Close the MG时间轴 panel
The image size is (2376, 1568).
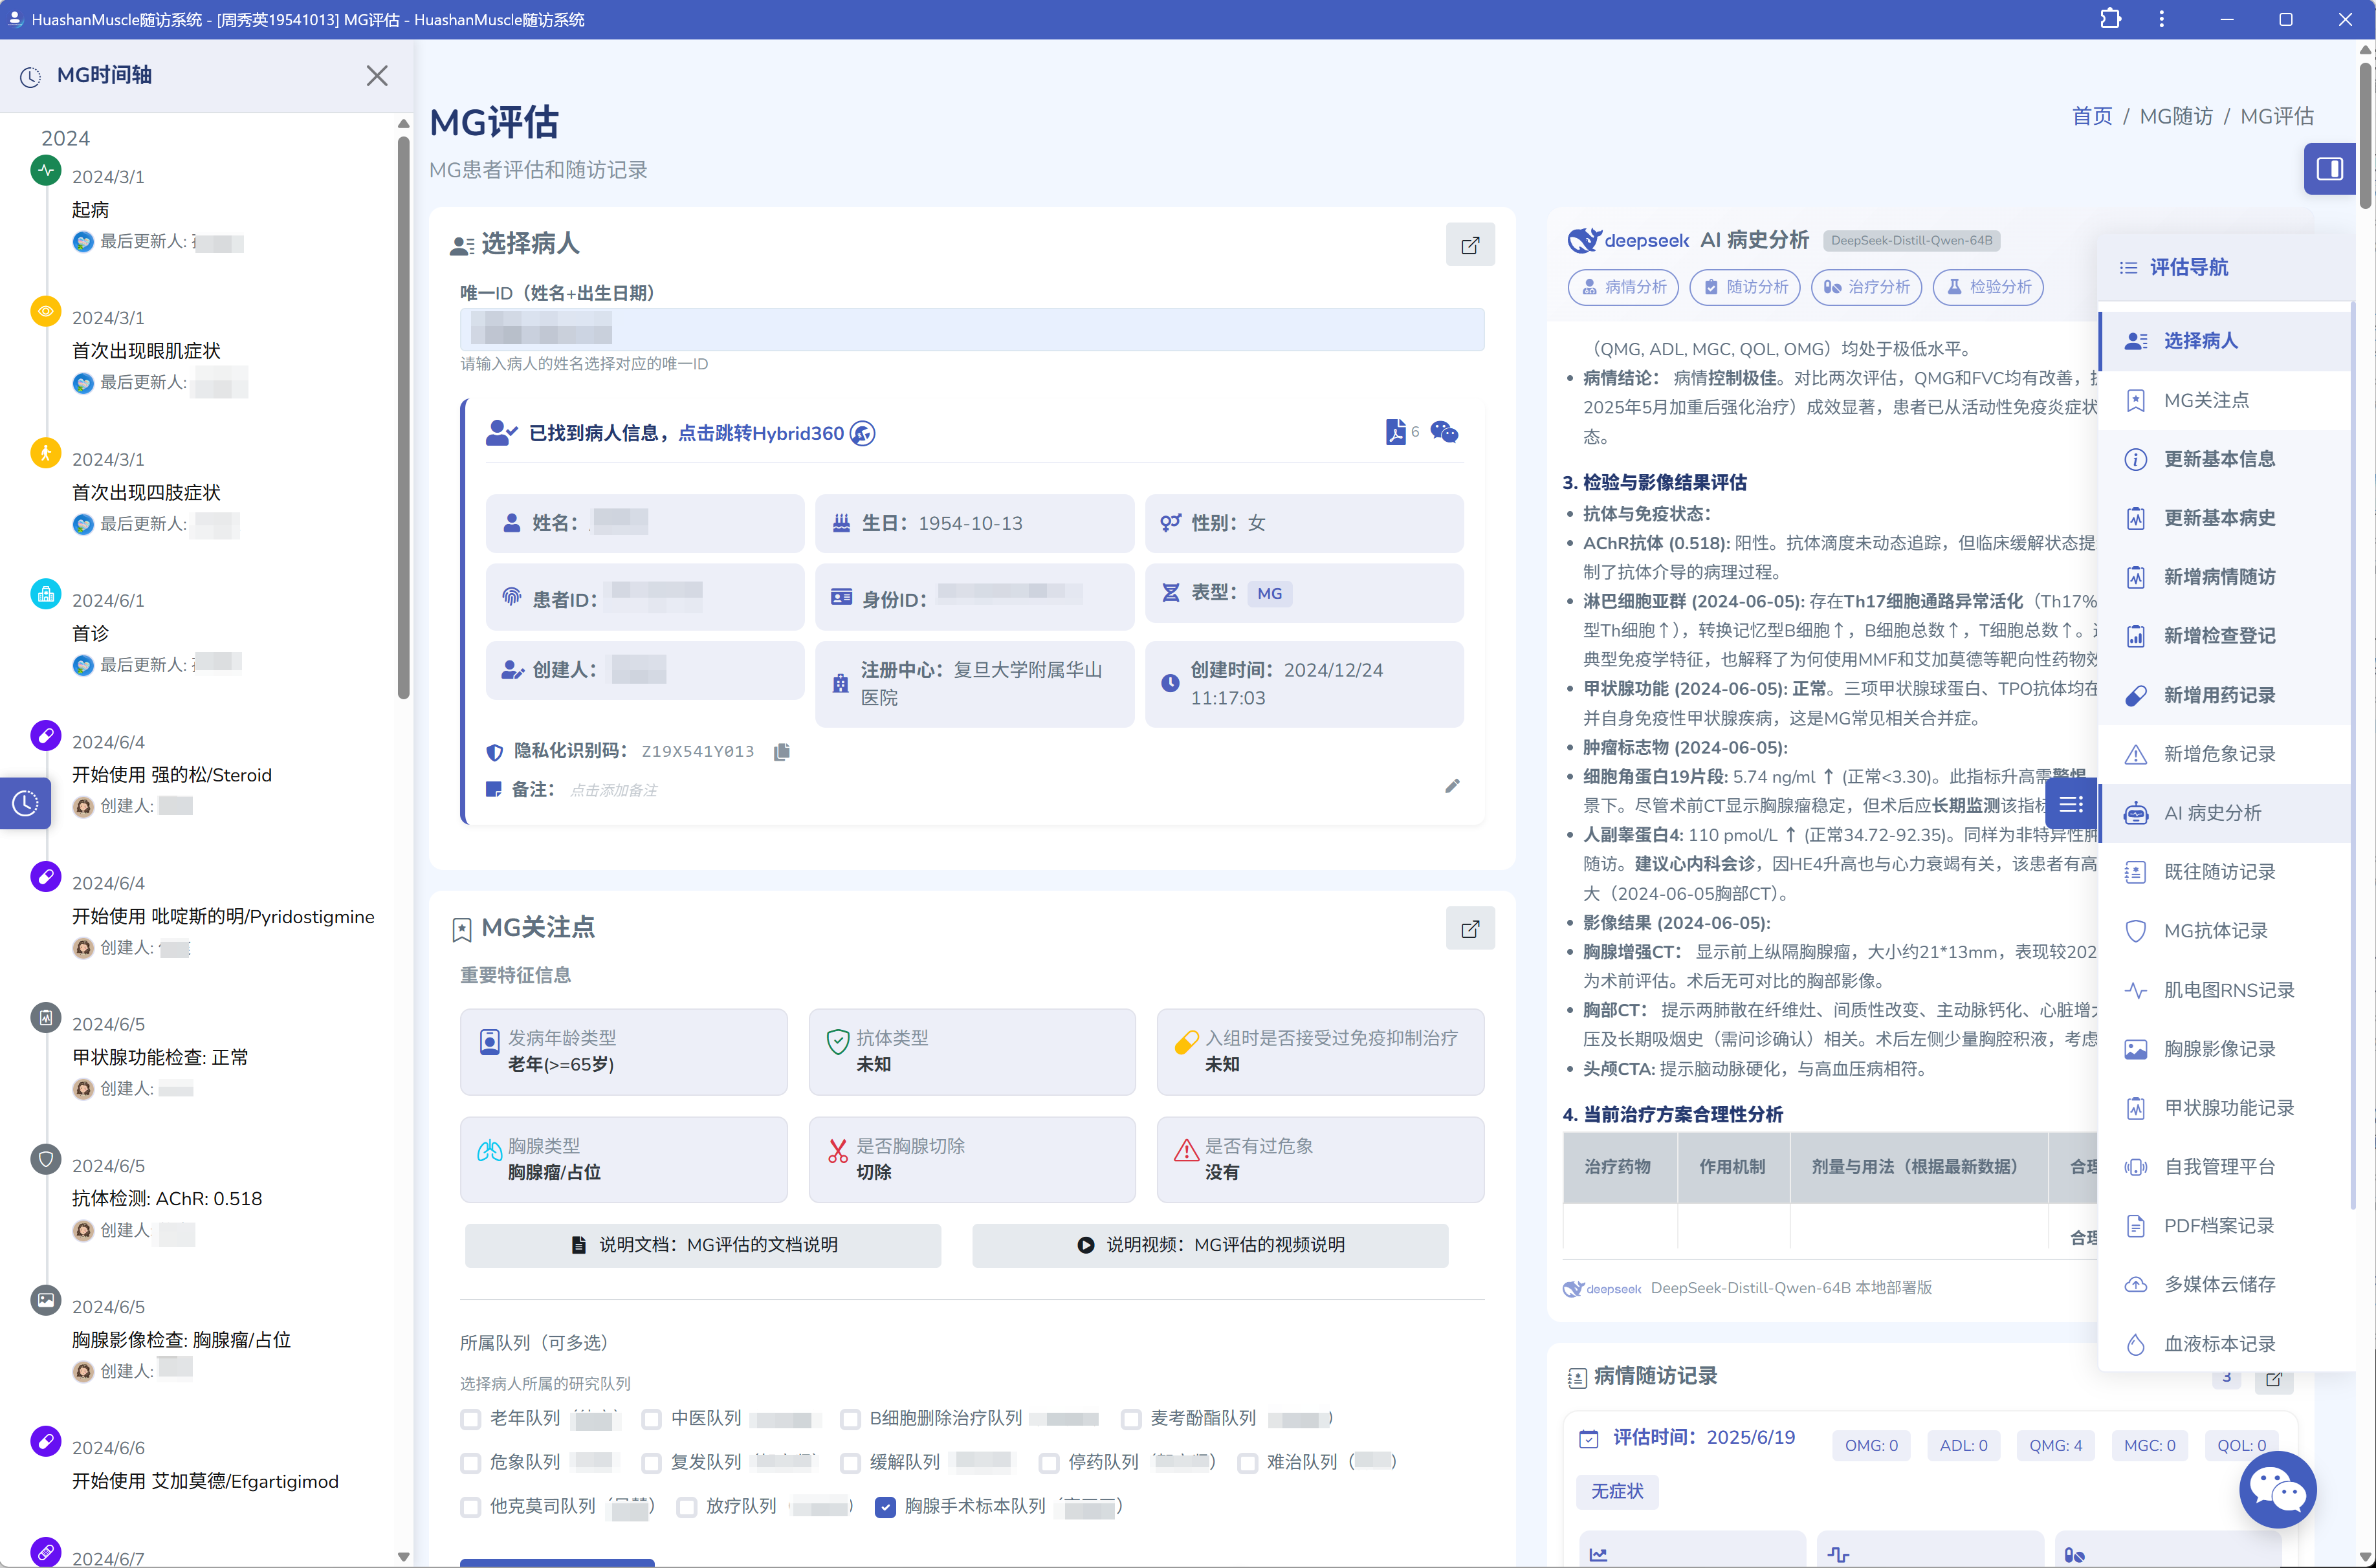tap(376, 76)
